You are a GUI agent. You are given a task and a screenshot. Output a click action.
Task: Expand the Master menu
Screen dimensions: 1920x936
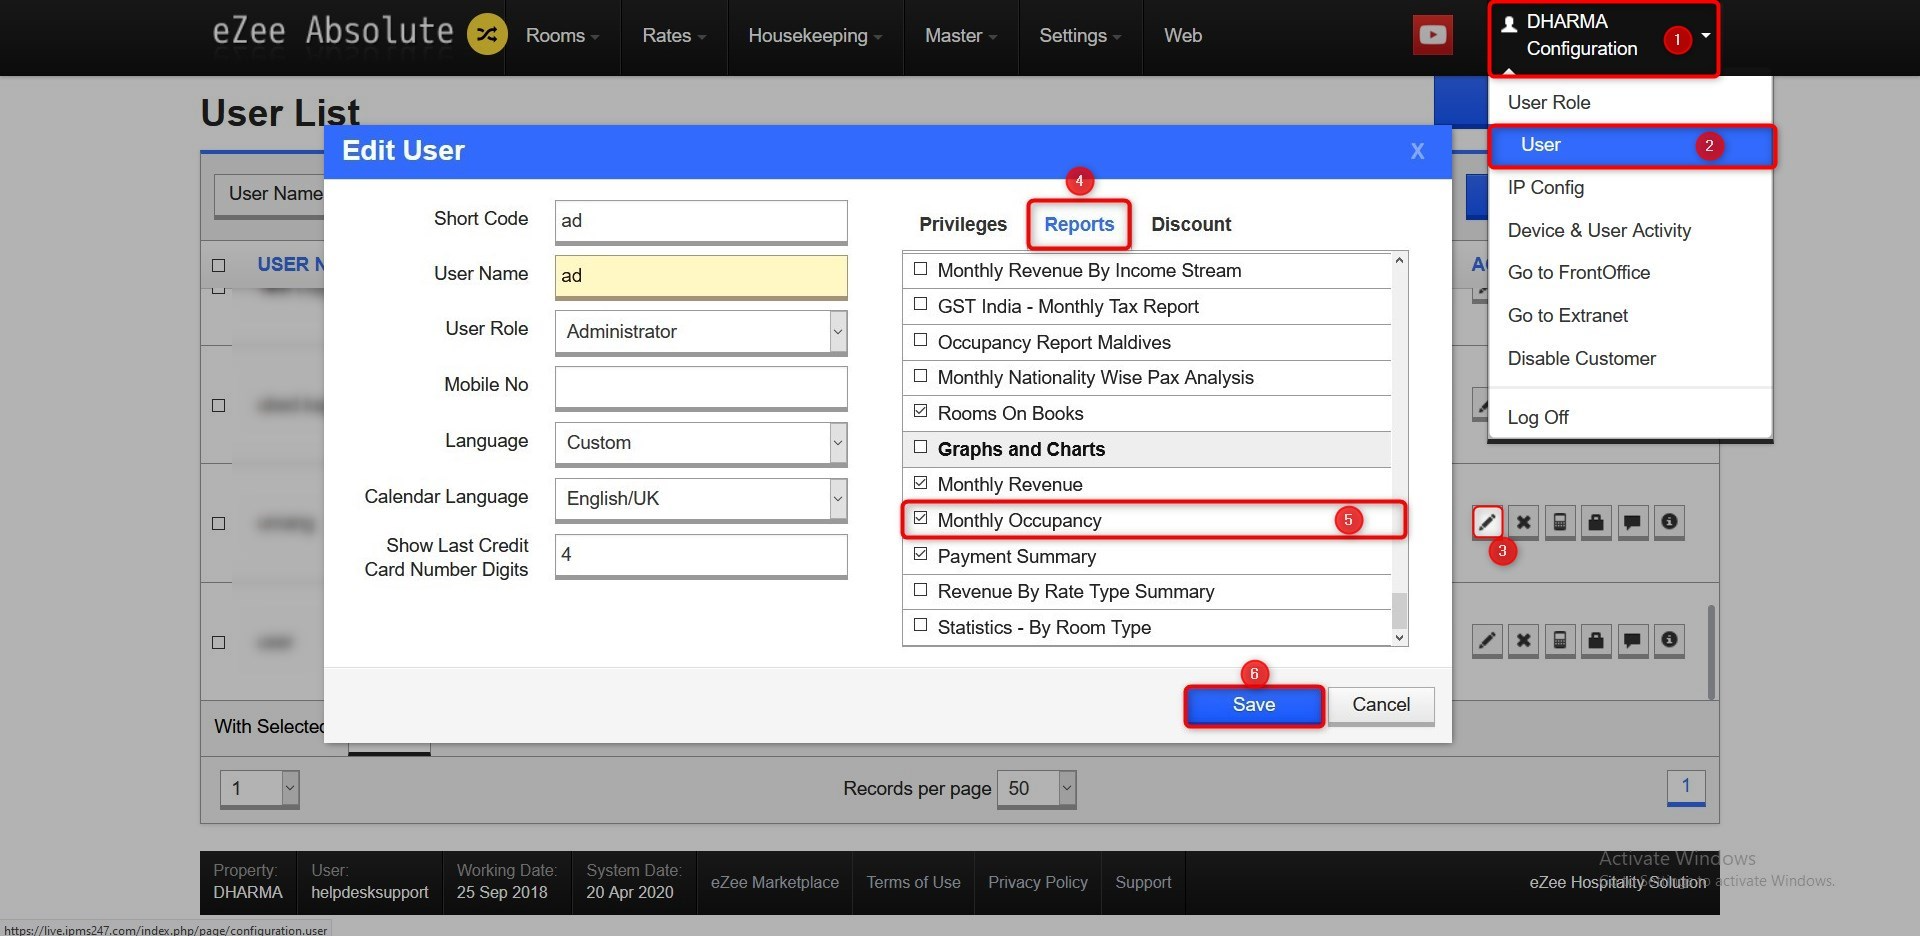tap(961, 36)
